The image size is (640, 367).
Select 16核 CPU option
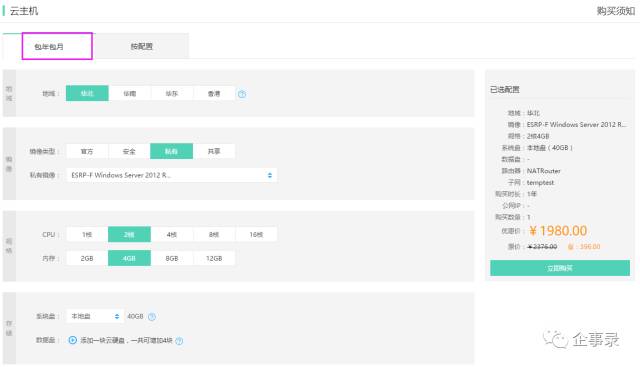[256, 234]
